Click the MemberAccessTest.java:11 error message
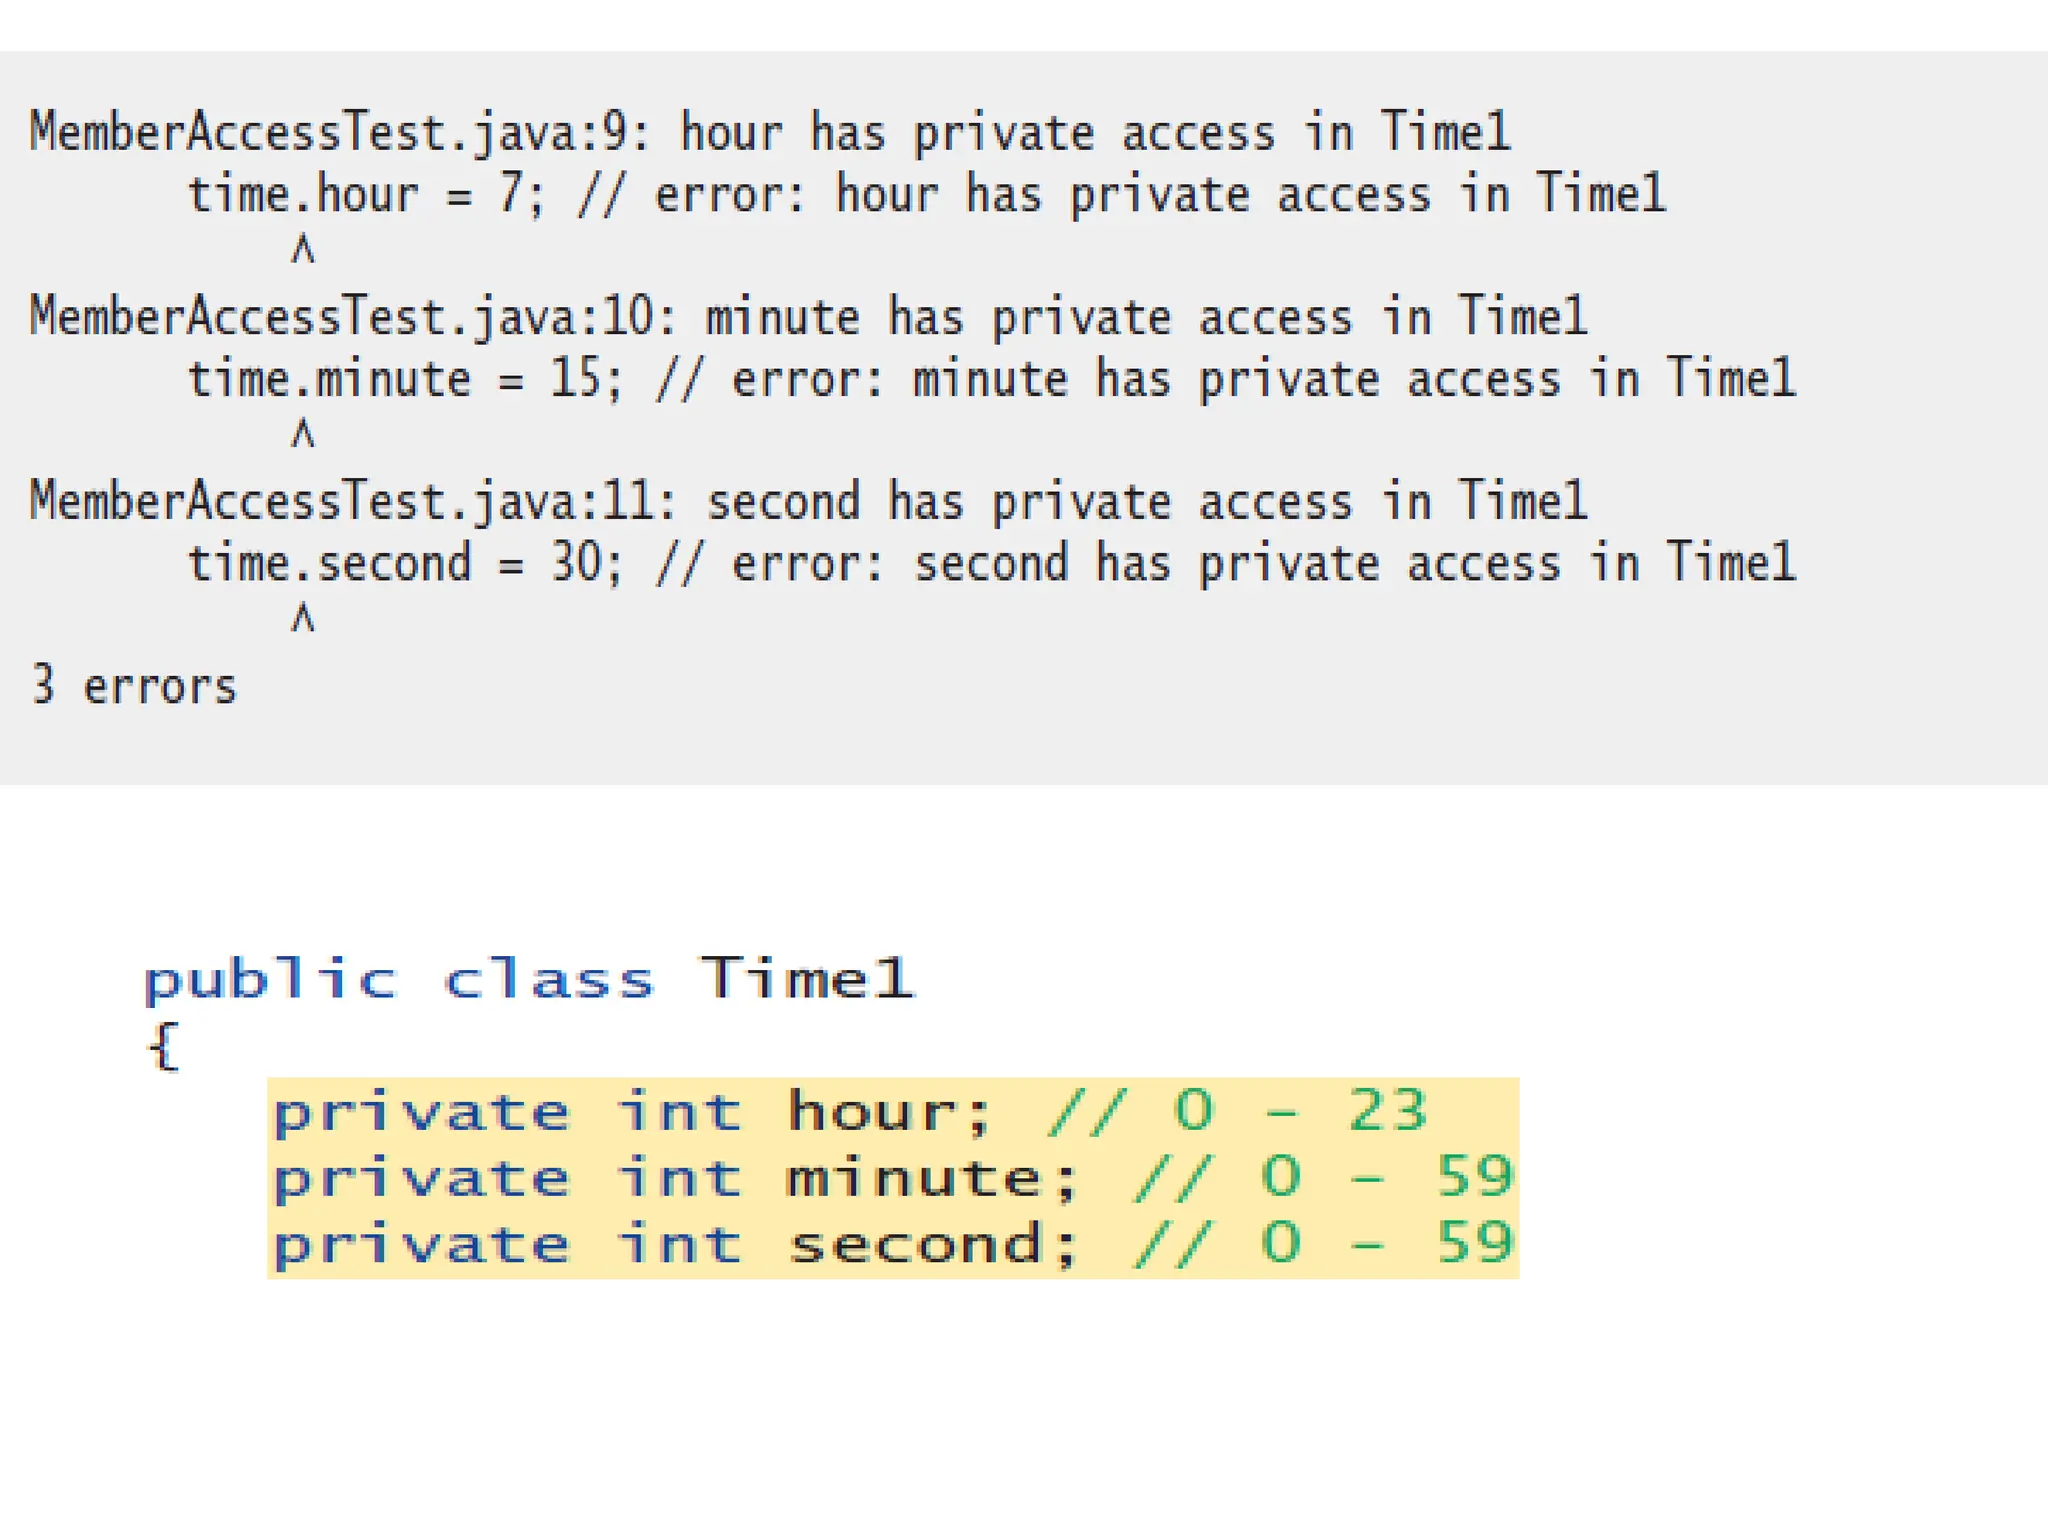Image resolution: width=2048 pixels, height=1536 pixels. tap(808, 502)
